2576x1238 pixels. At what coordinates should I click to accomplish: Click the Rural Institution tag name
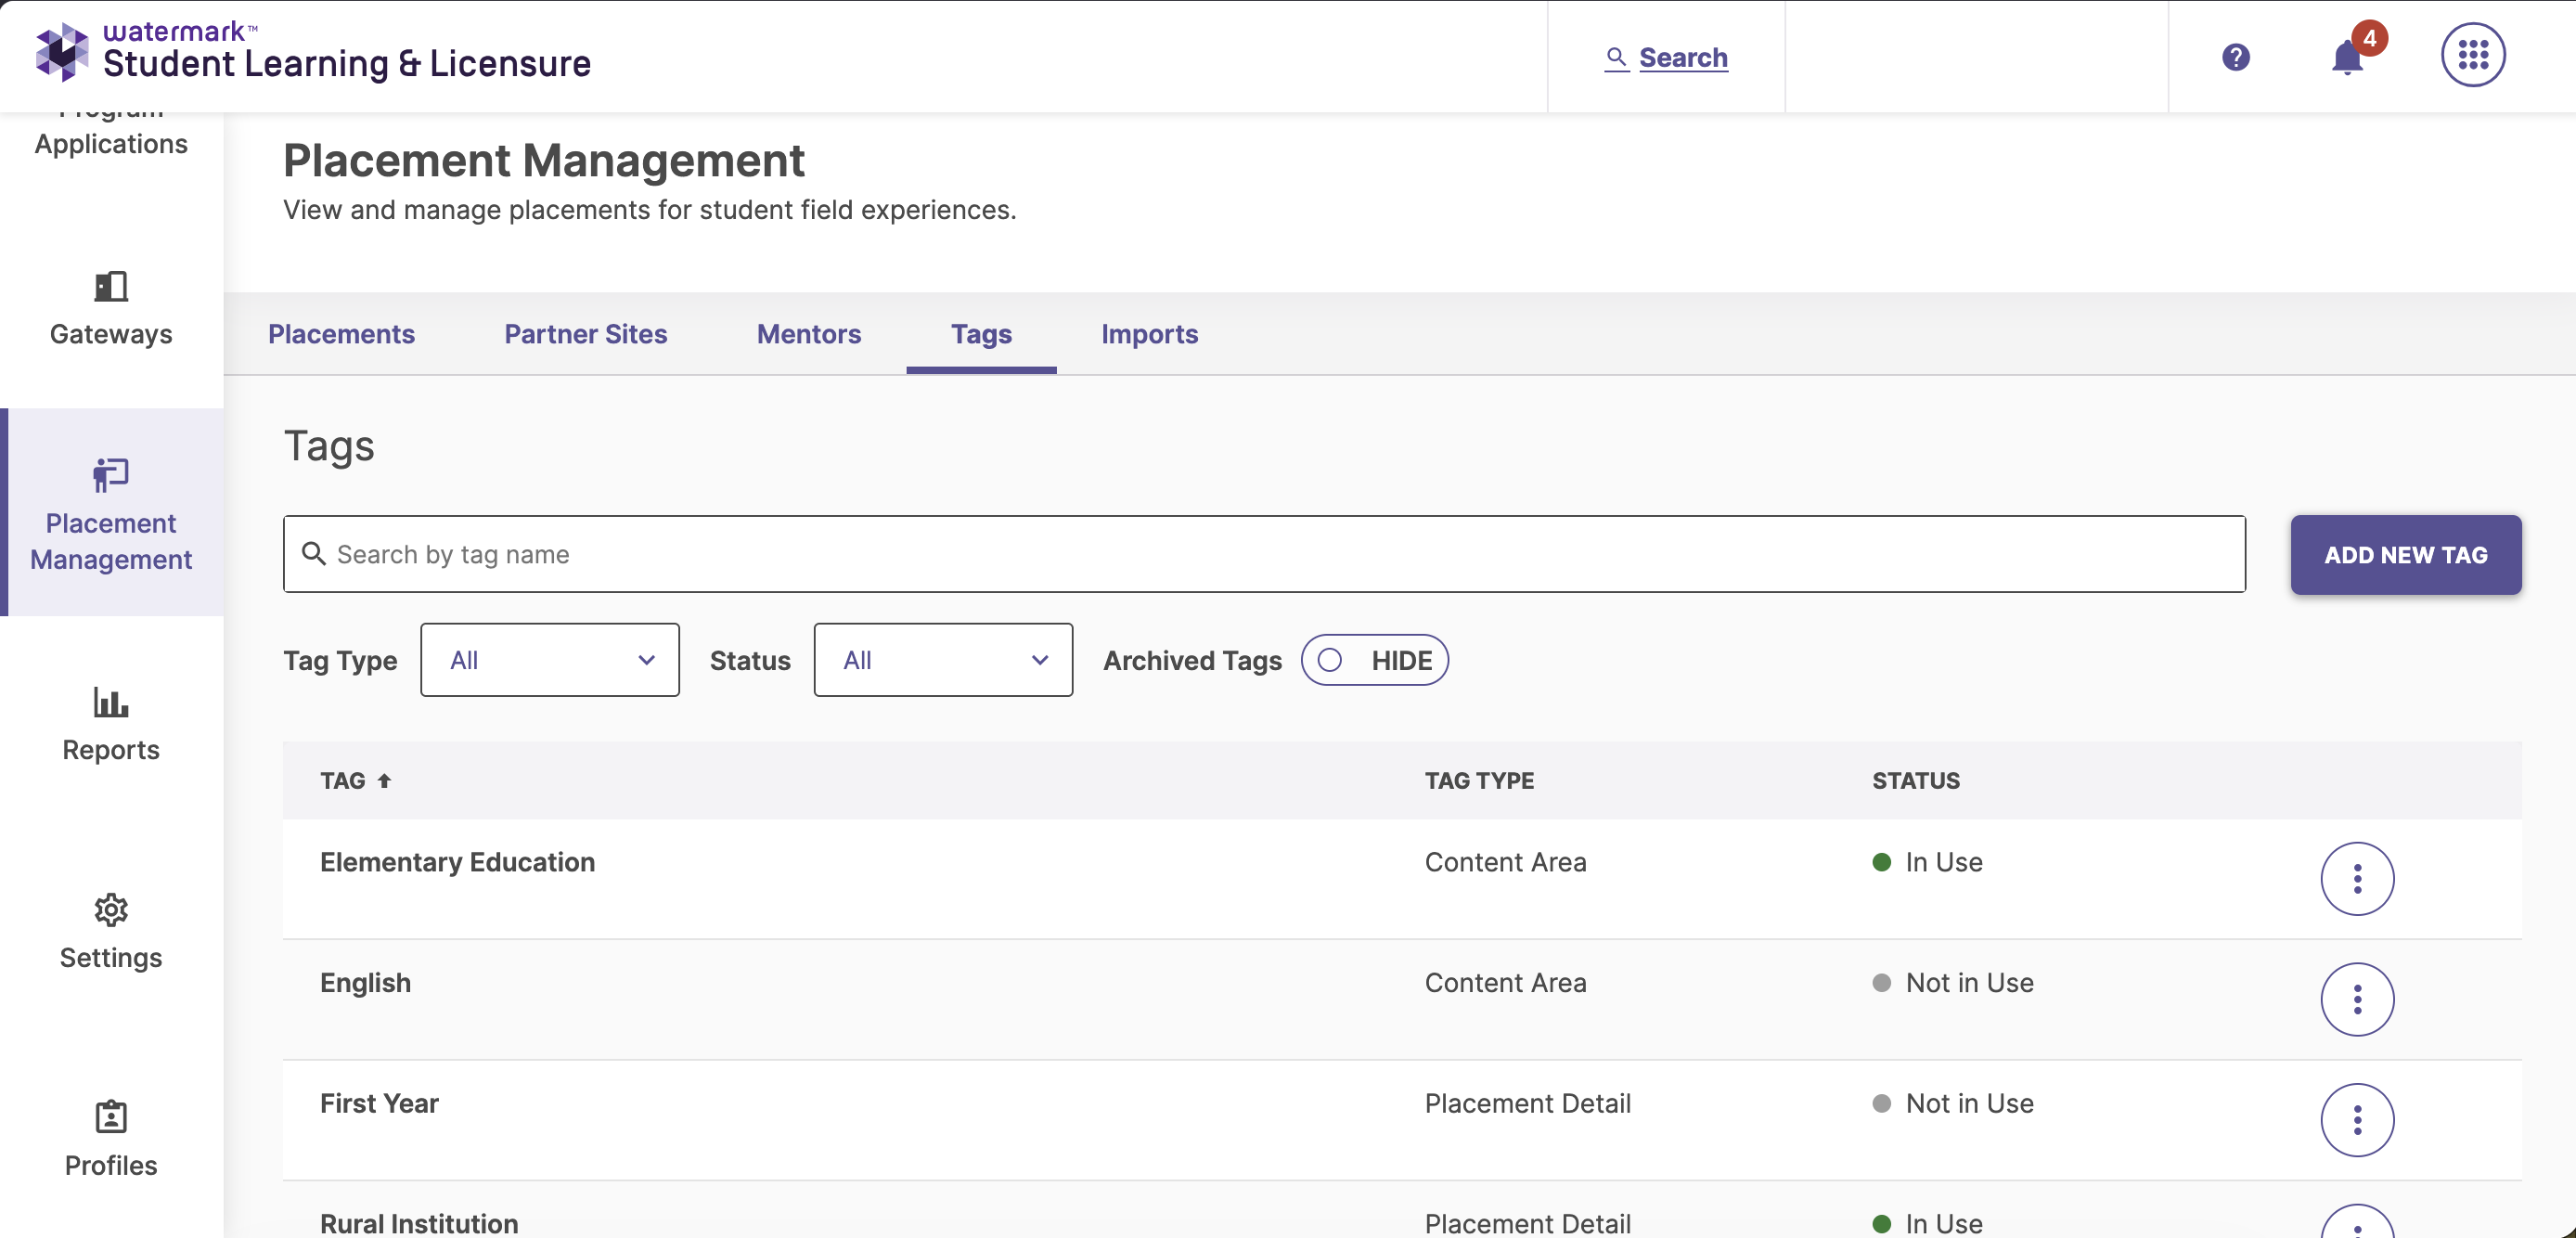click(419, 1224)
